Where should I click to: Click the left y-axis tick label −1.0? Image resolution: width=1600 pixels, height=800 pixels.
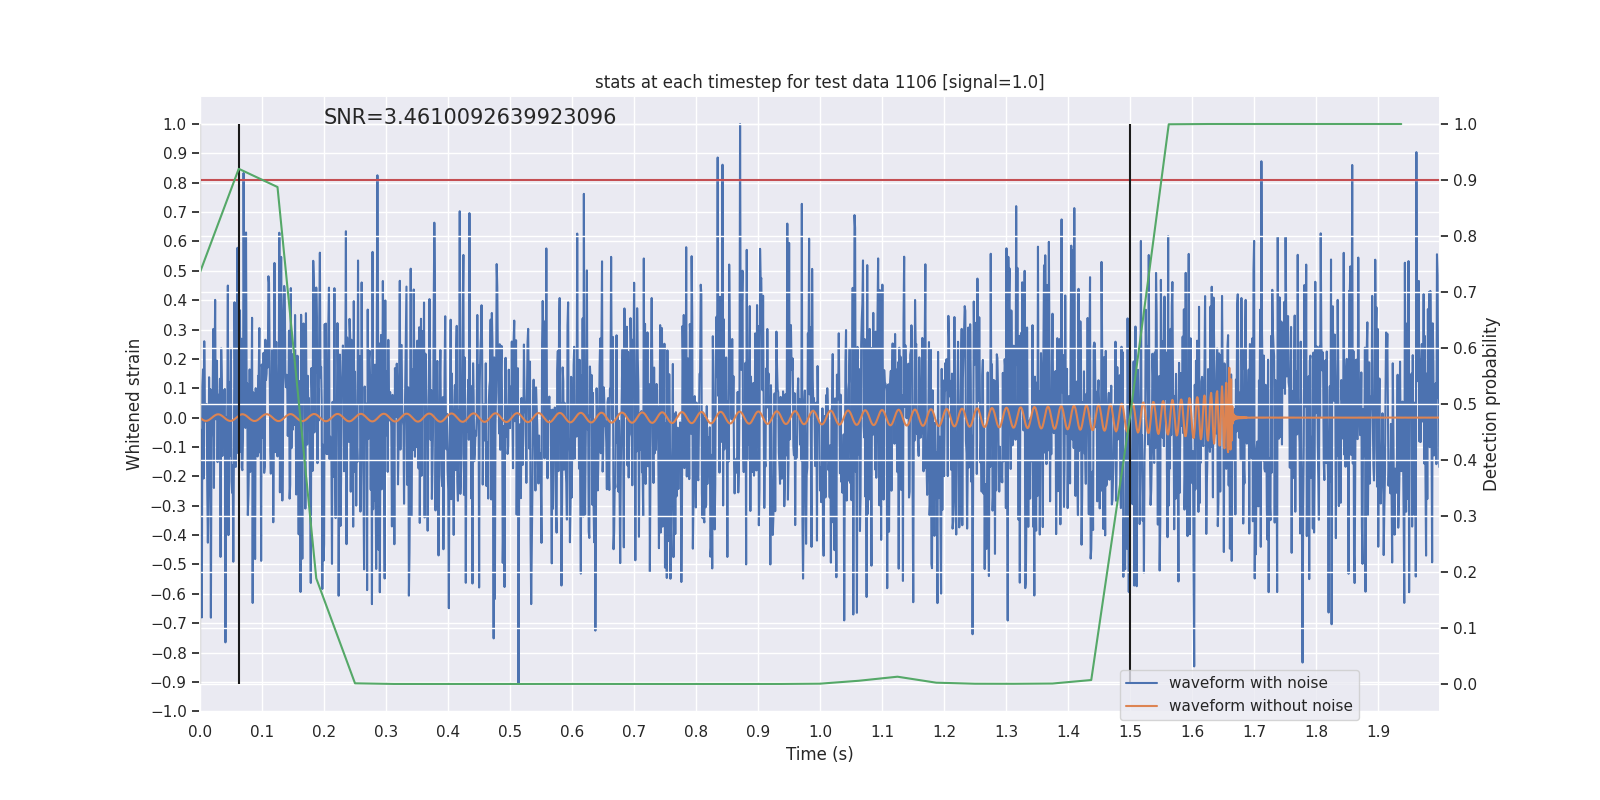click(169, 712)
